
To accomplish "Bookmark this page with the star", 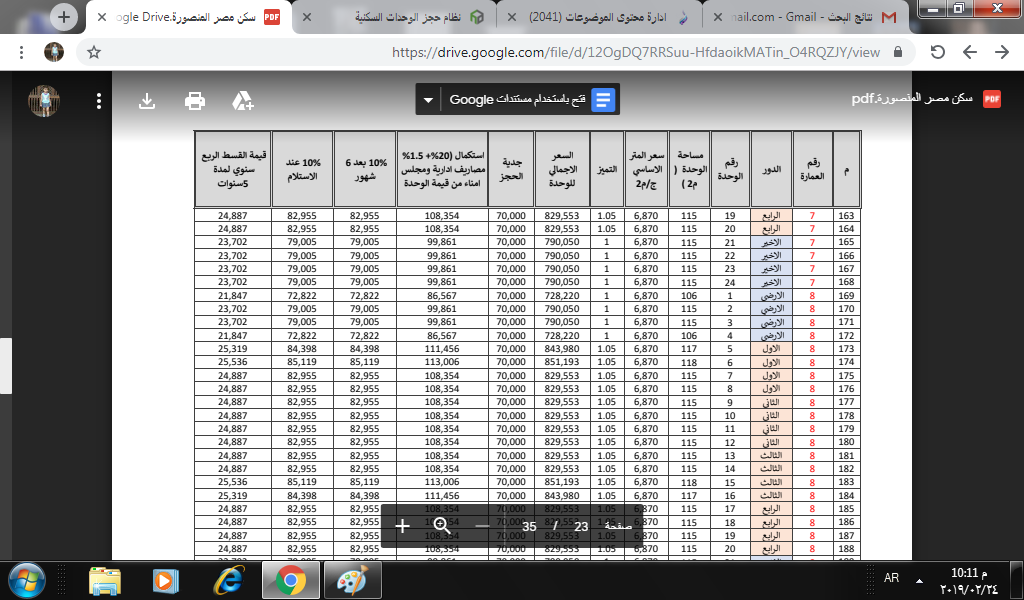I will tap(94, 52).
